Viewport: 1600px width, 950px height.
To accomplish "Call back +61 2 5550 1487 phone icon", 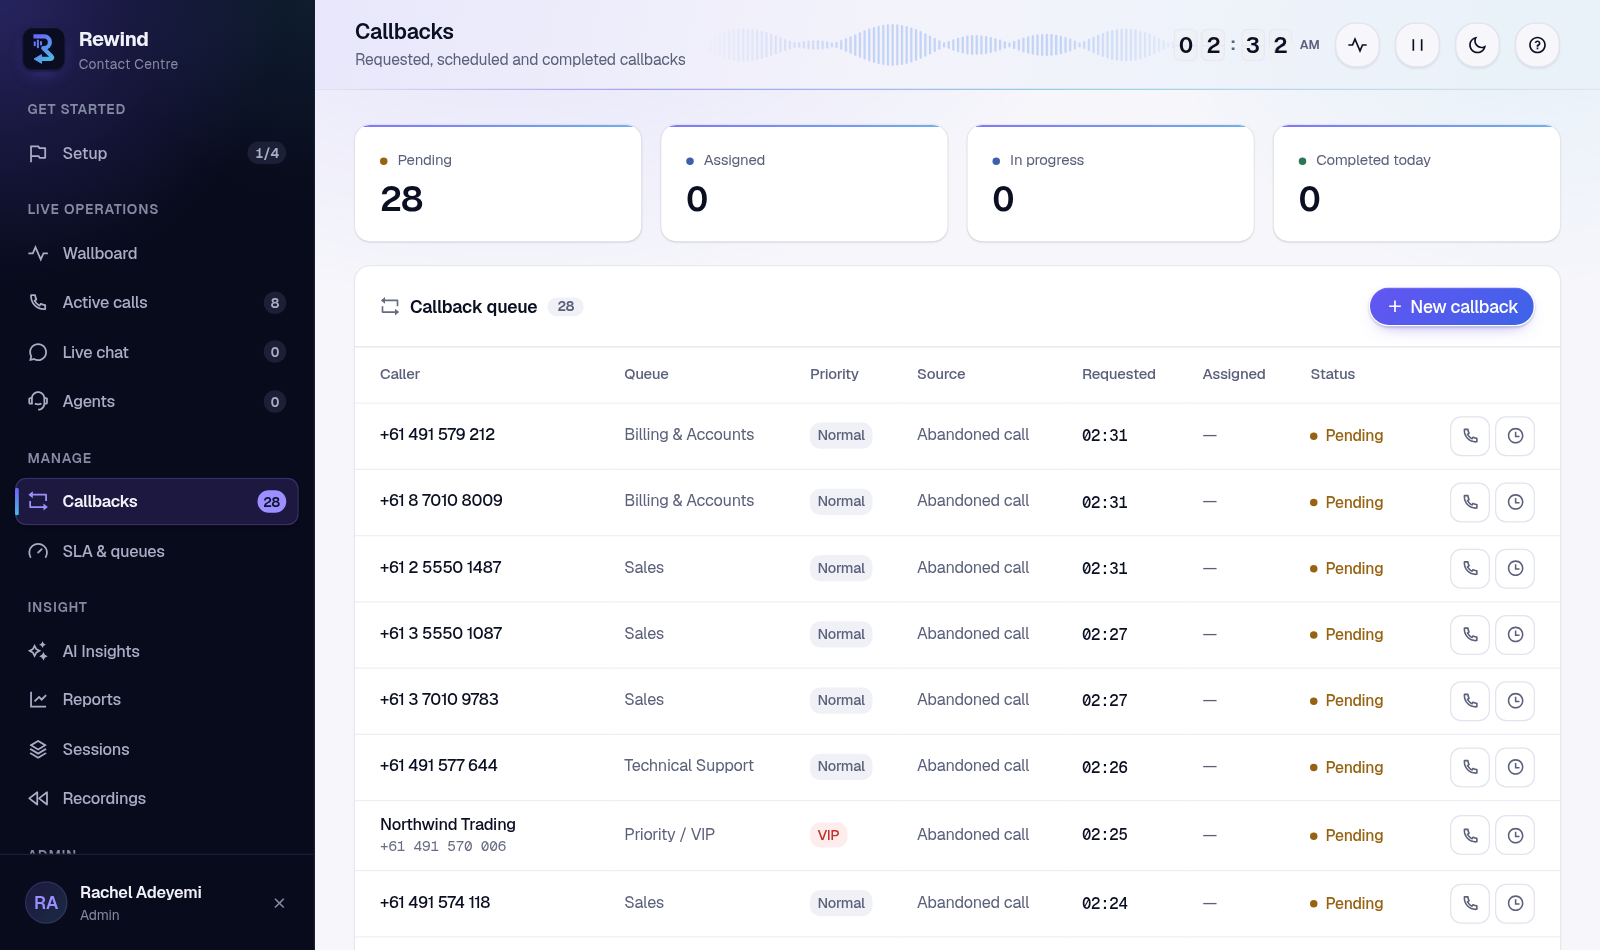I will [x=1470, y=568].
